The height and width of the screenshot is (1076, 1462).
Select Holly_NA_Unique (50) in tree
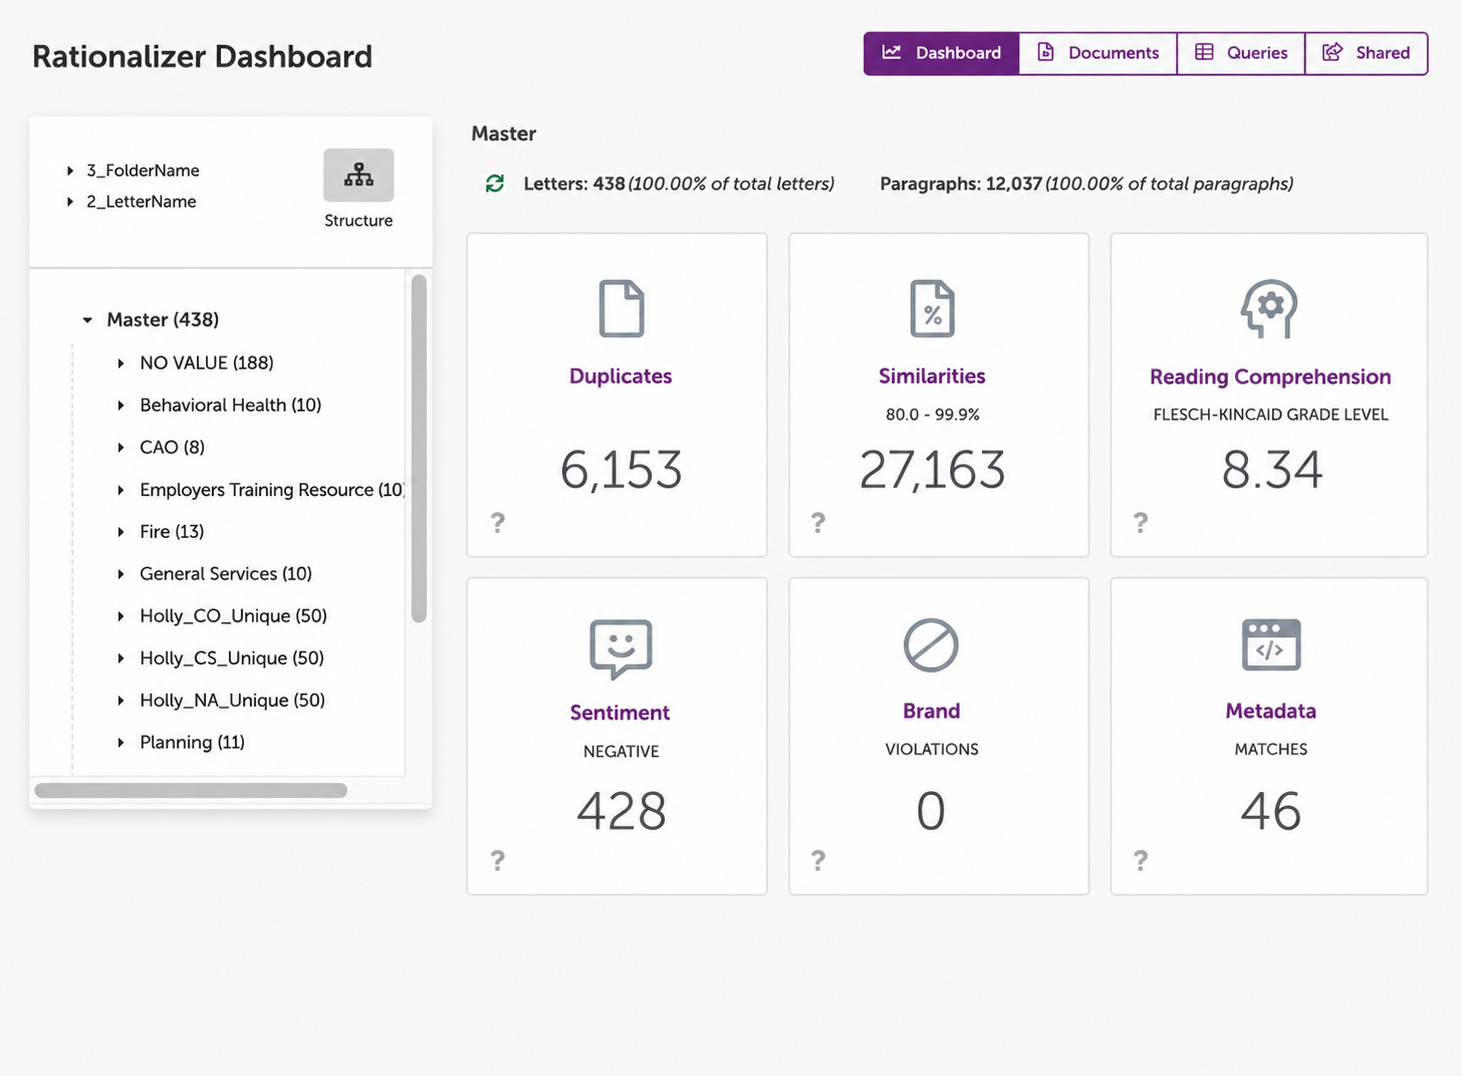233,700
